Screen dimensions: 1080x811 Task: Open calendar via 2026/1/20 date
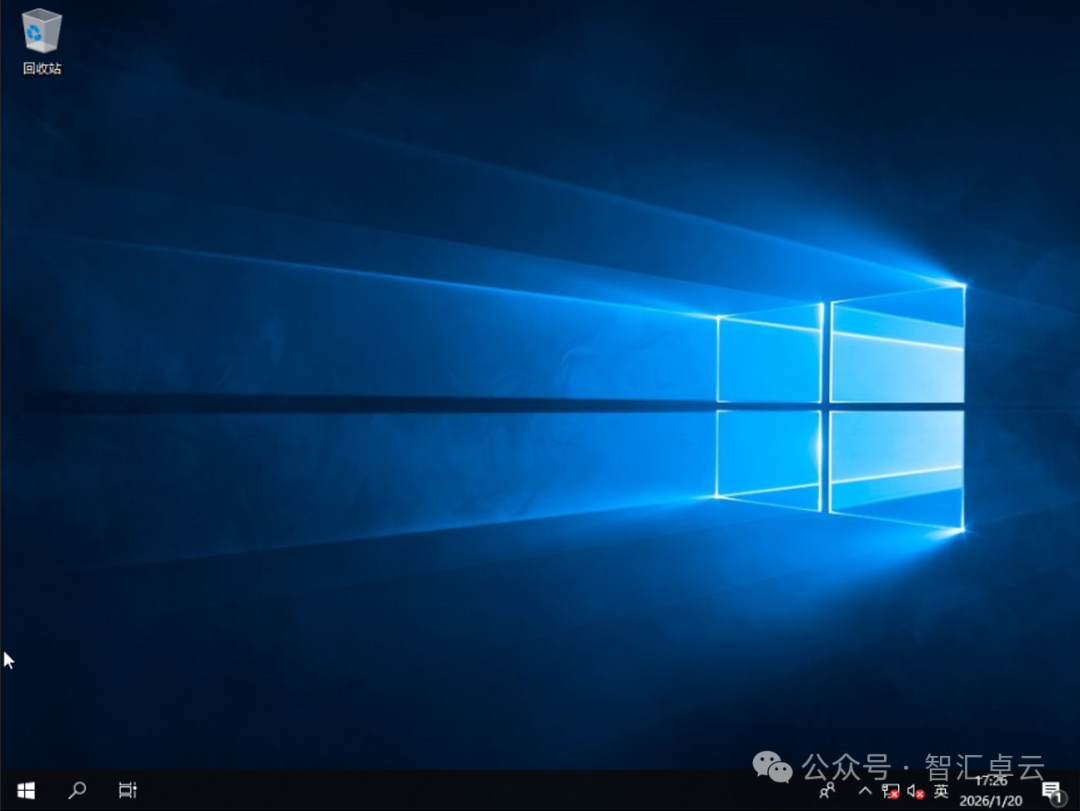[990, 800]
